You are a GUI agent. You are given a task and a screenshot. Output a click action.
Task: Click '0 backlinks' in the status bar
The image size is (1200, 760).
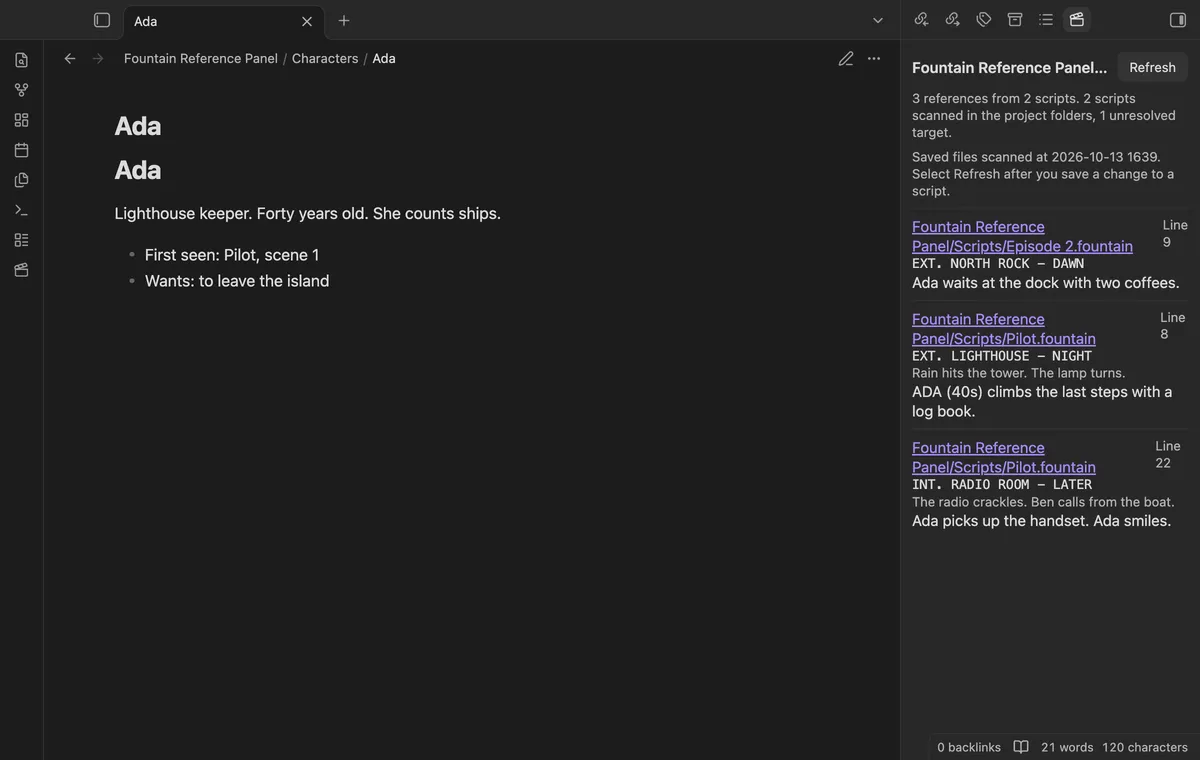pyautogui.click(x=969, y=747)
